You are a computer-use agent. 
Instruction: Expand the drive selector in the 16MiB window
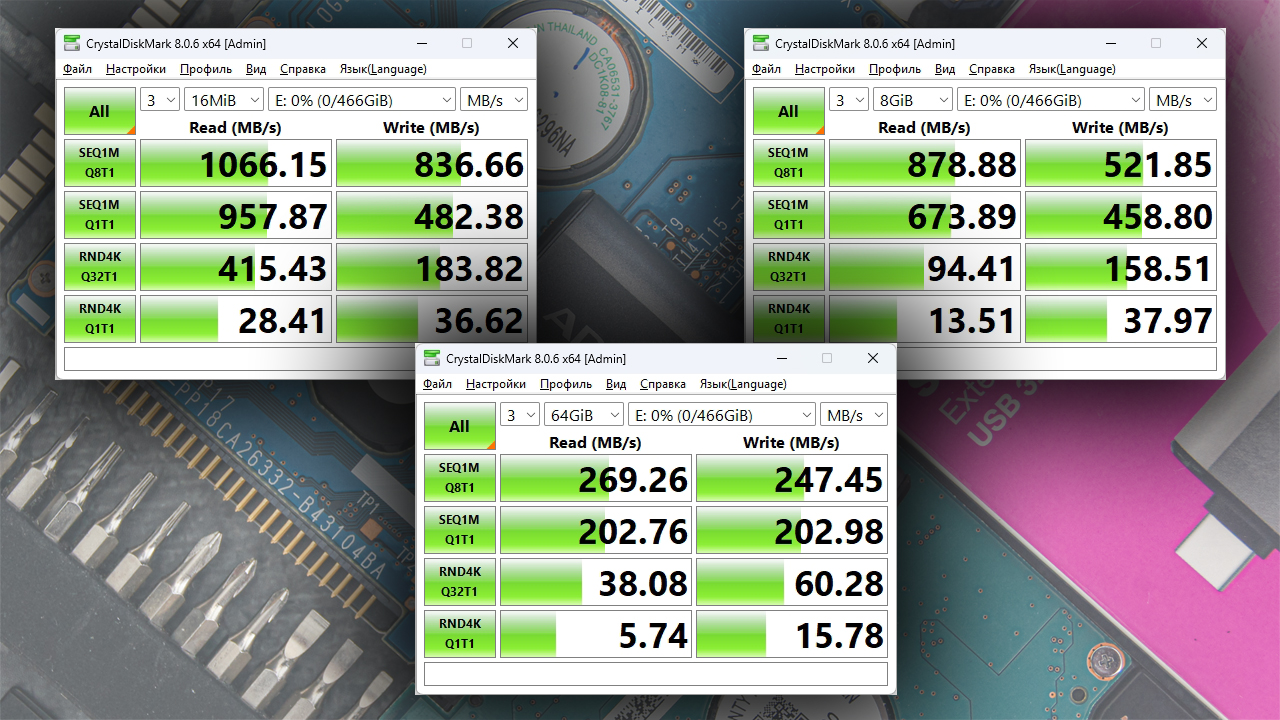pos(362,100)
